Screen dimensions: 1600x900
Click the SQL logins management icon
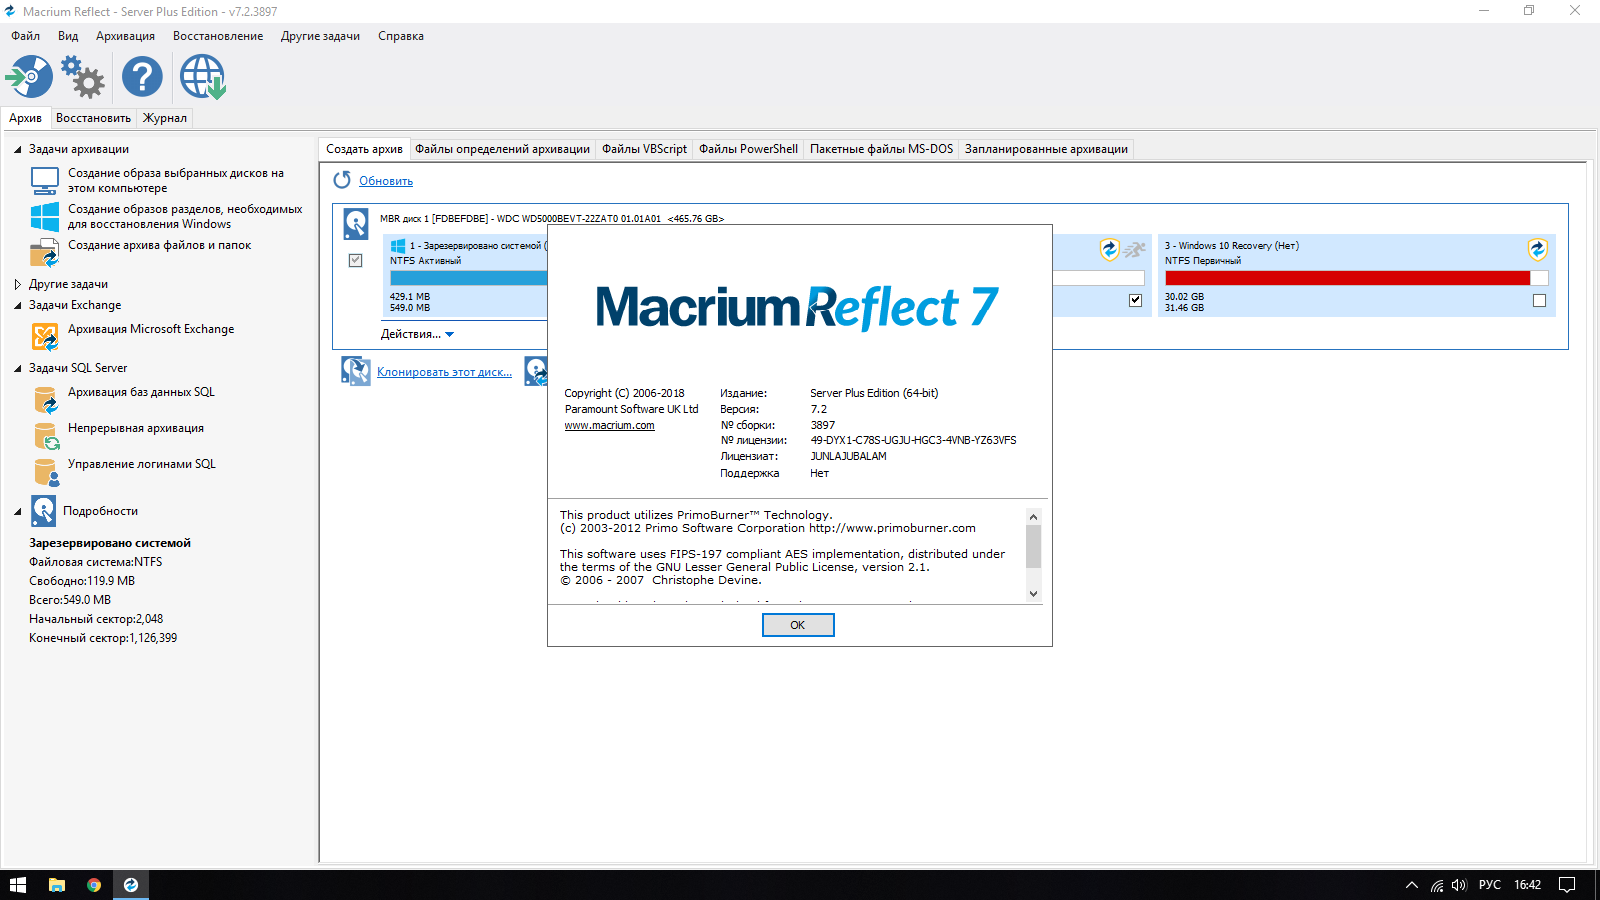point(46,472)
